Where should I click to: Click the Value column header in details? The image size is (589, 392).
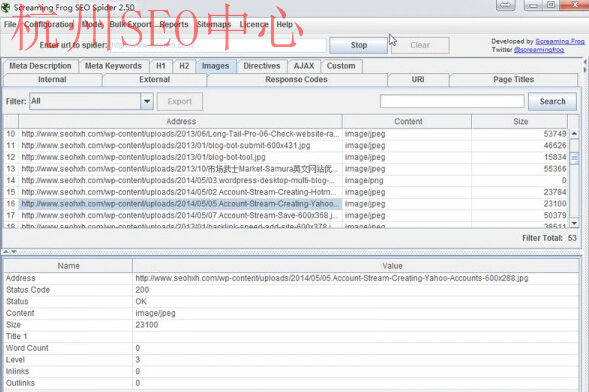pyautogui.click(x=392, y=266)
